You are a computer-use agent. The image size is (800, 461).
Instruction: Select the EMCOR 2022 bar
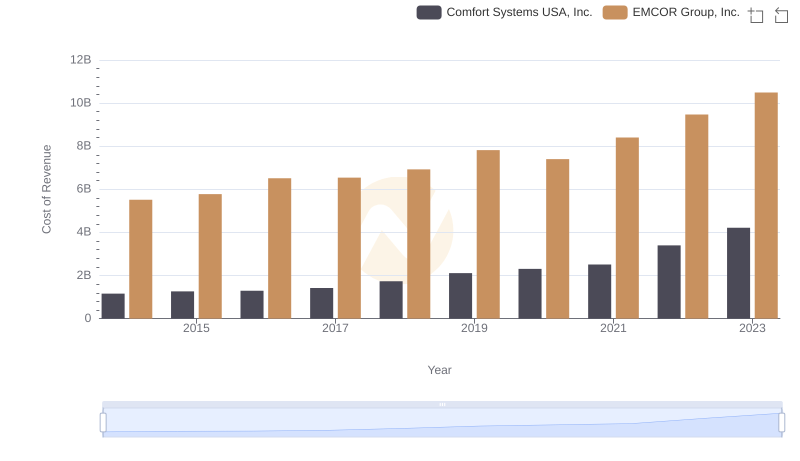pyautogui.click(x=696, y=216)
